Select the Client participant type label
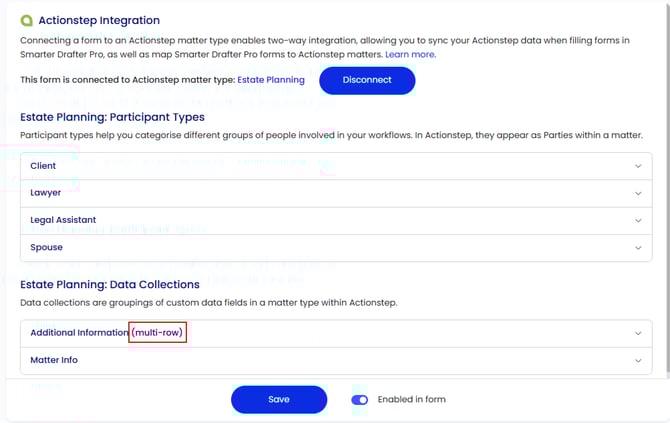The height and width of the screenshot is (423, 670). [43, 166]
